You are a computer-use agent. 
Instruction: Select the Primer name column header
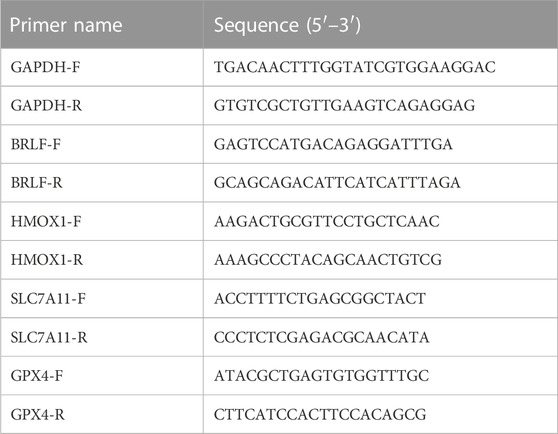click(66, 25)
